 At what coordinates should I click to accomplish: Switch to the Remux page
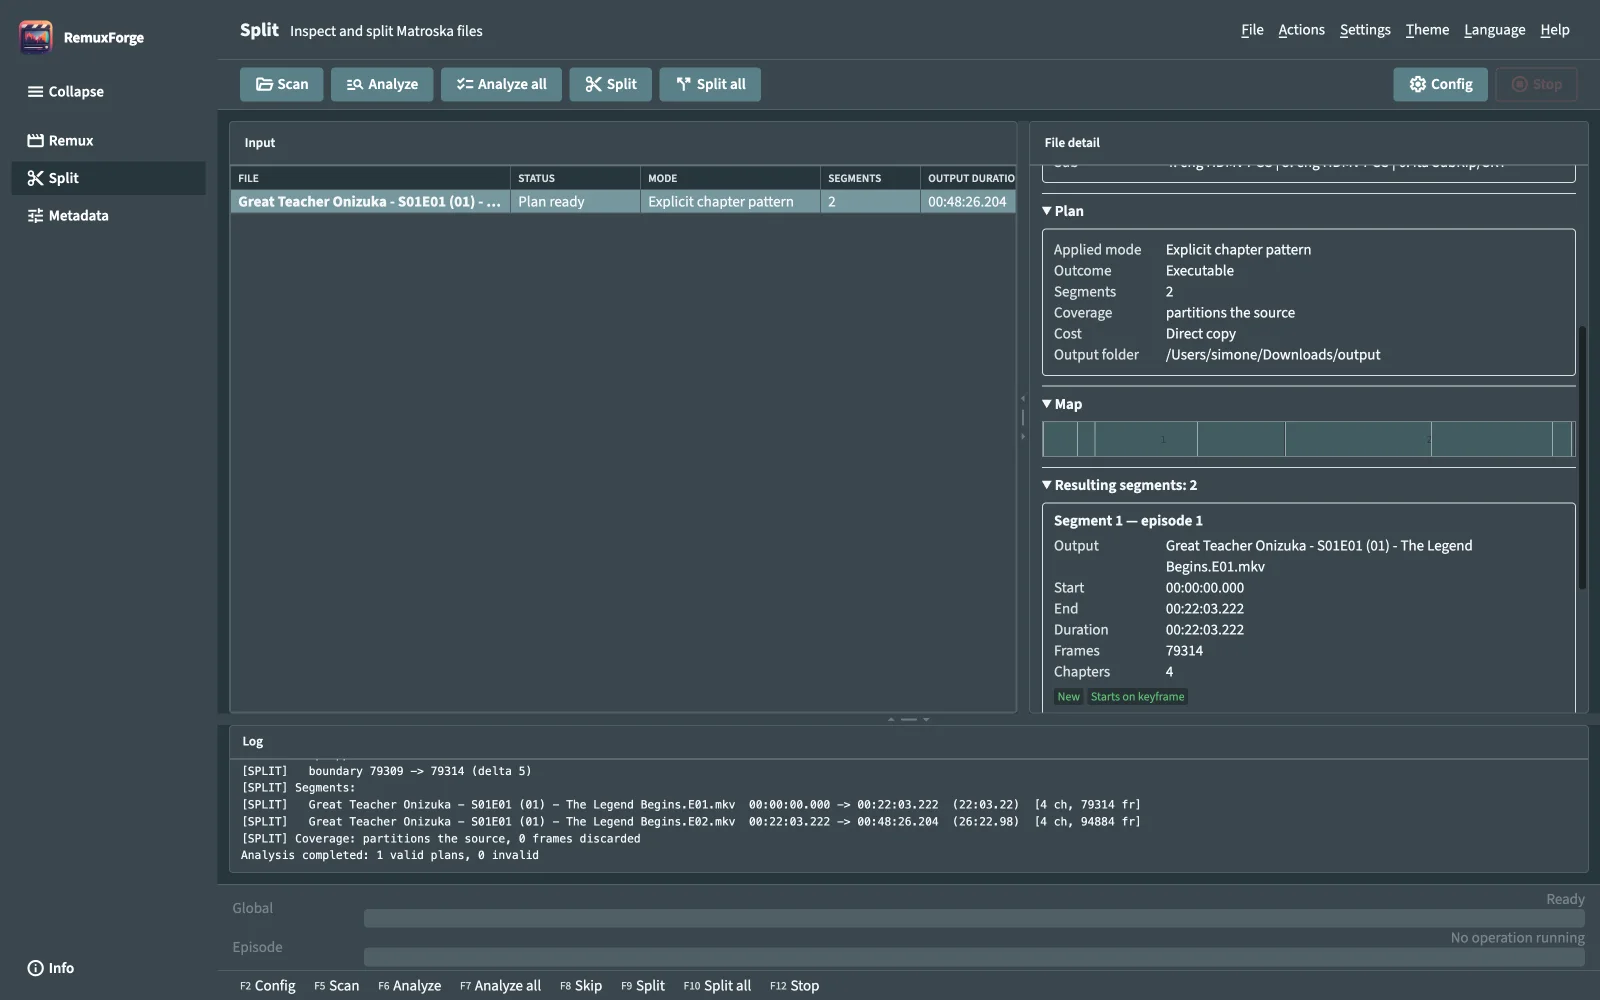[108, 141]
